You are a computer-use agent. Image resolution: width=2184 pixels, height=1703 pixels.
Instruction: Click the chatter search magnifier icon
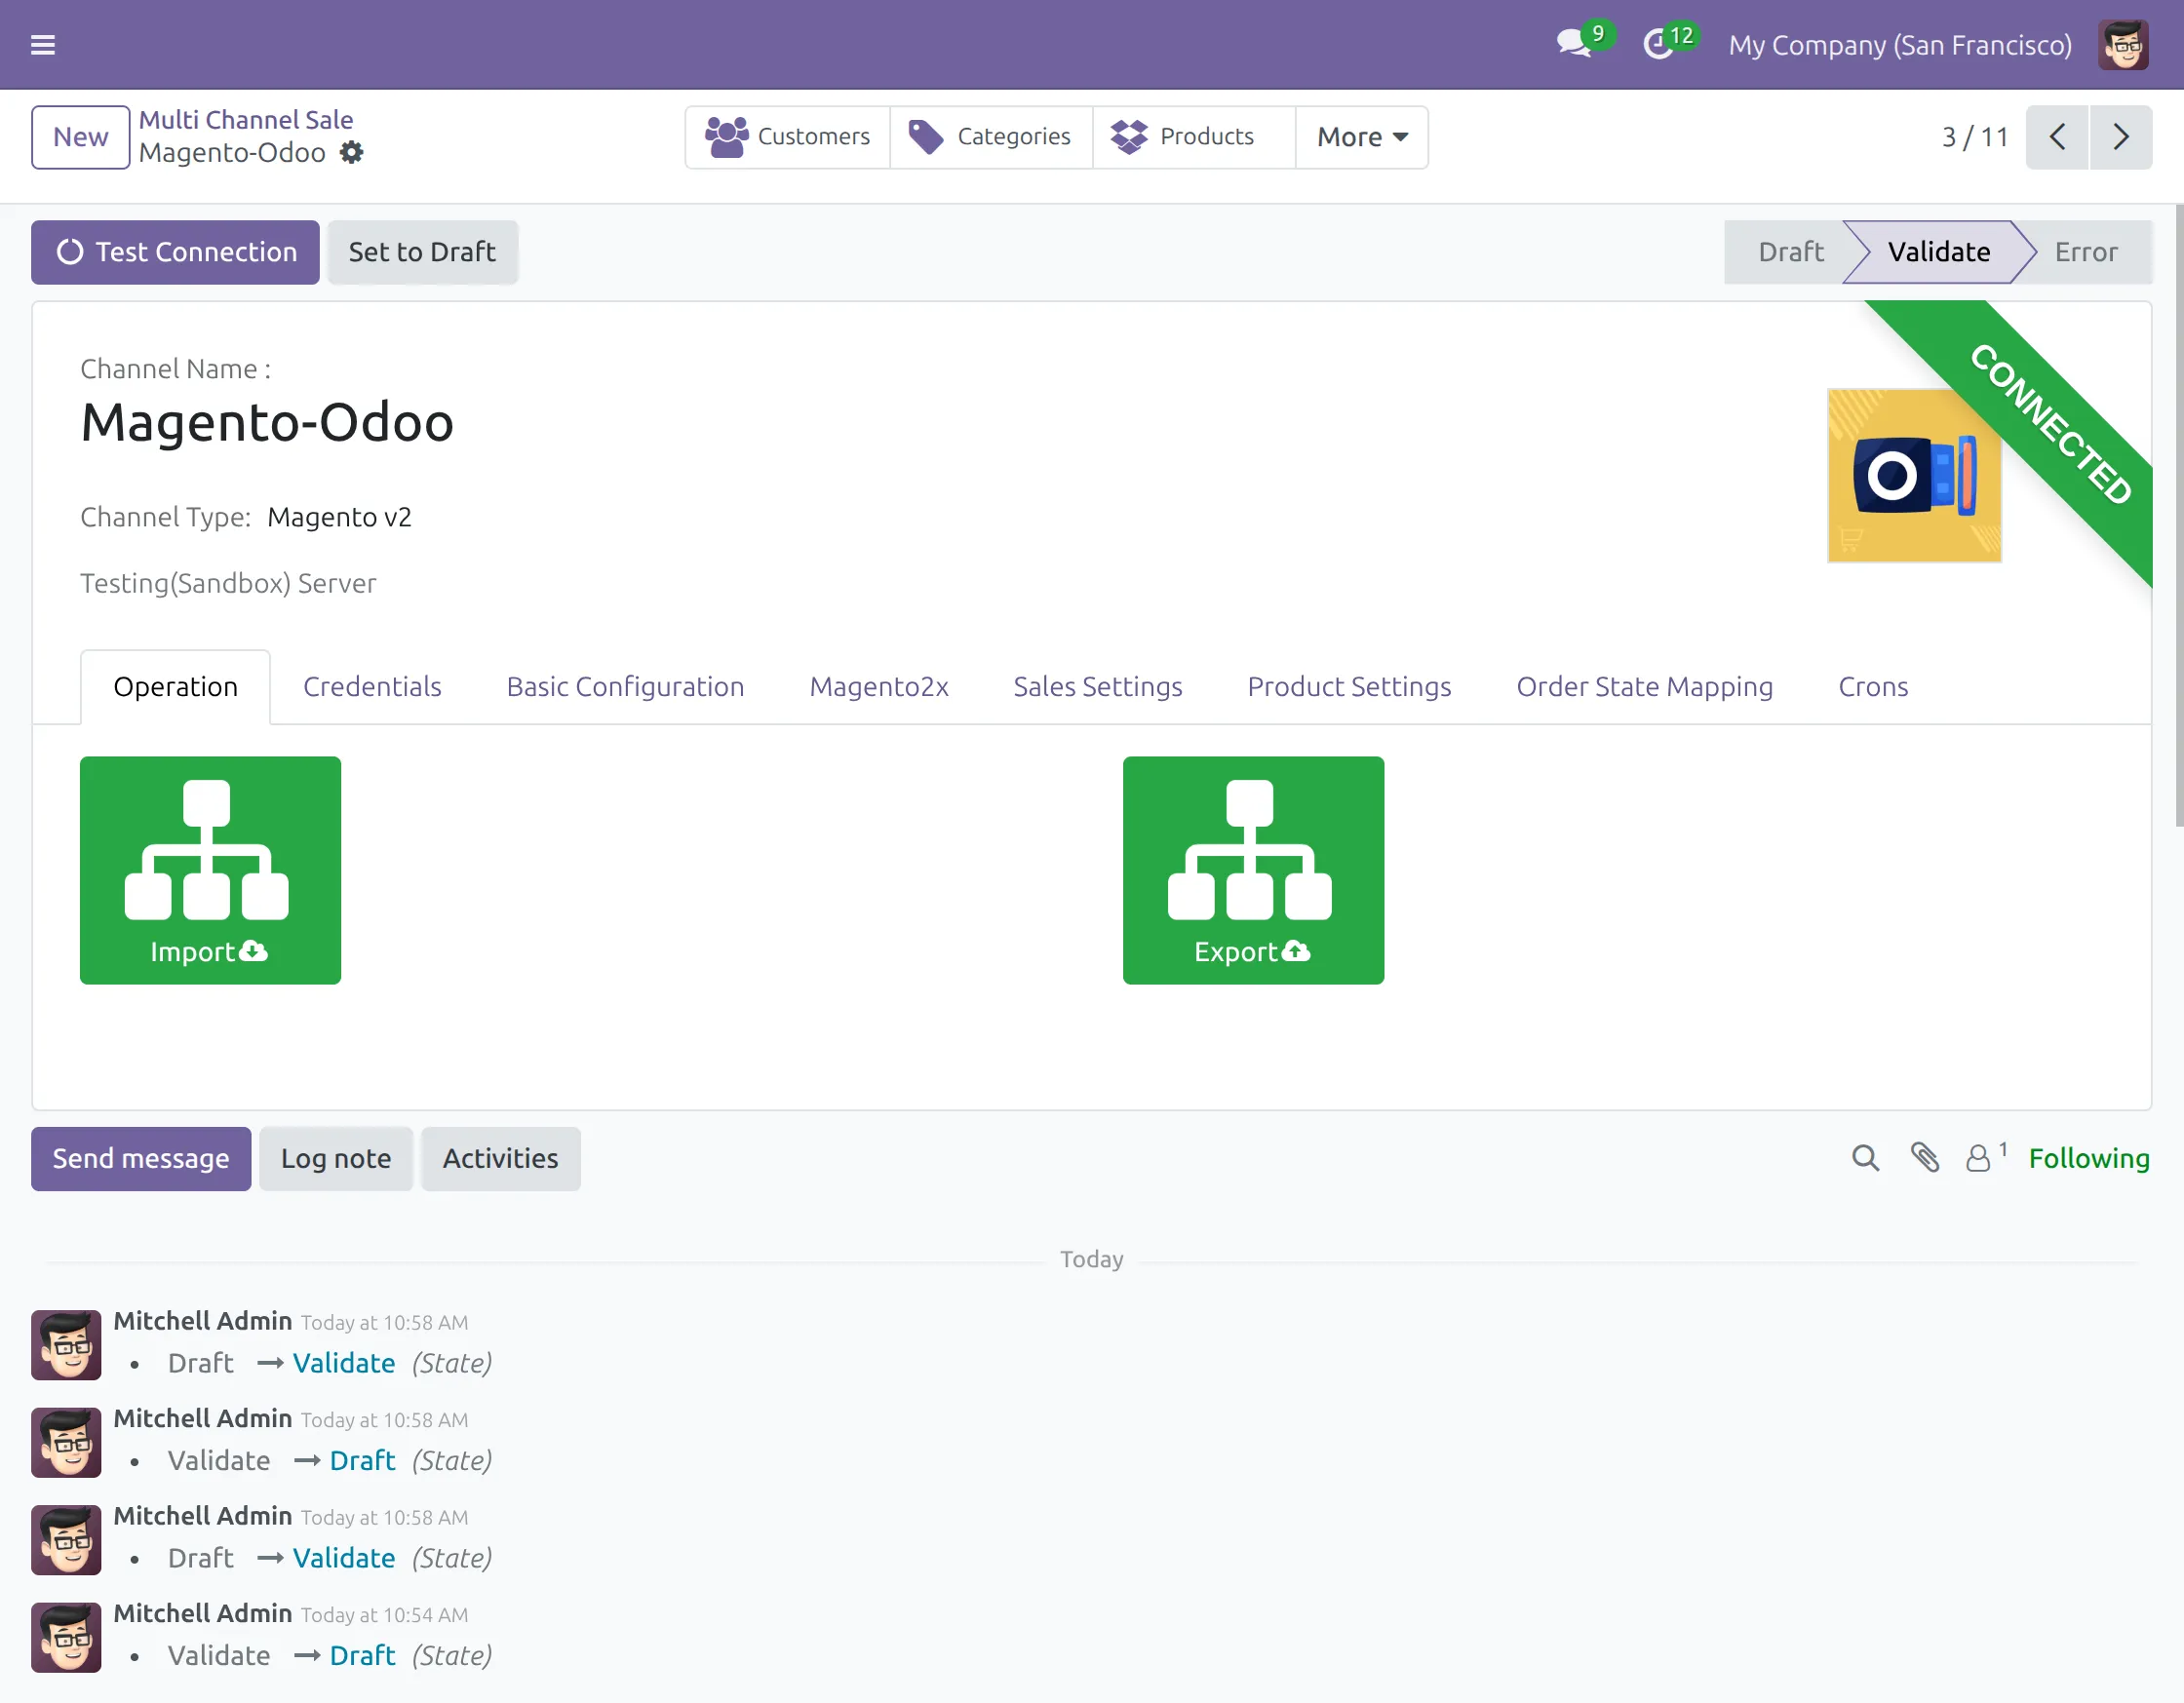click(1865, 1158)
